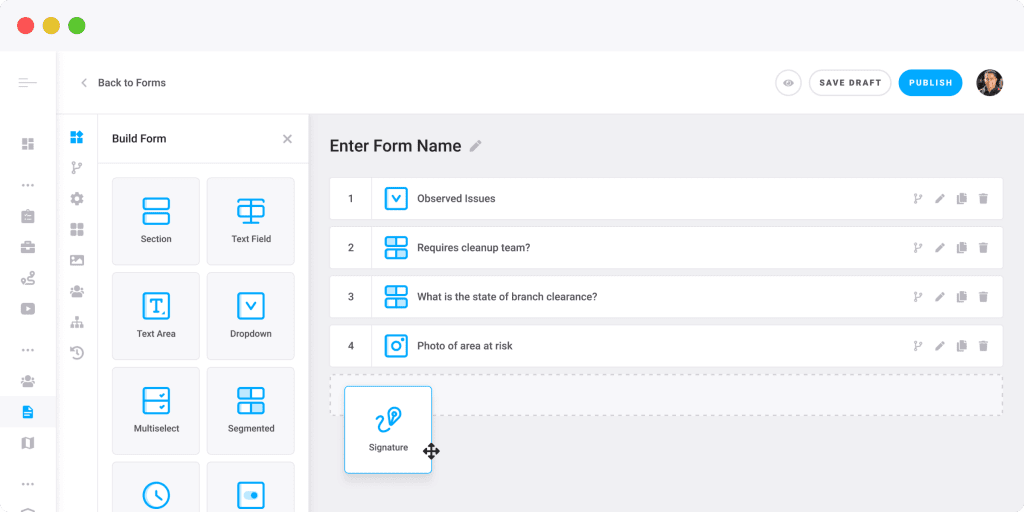Image resolution: width=1024 pixels, height=512 pixels.
Task: Open the four-square grid icon in form toolbar
Action: click(77, 229)
